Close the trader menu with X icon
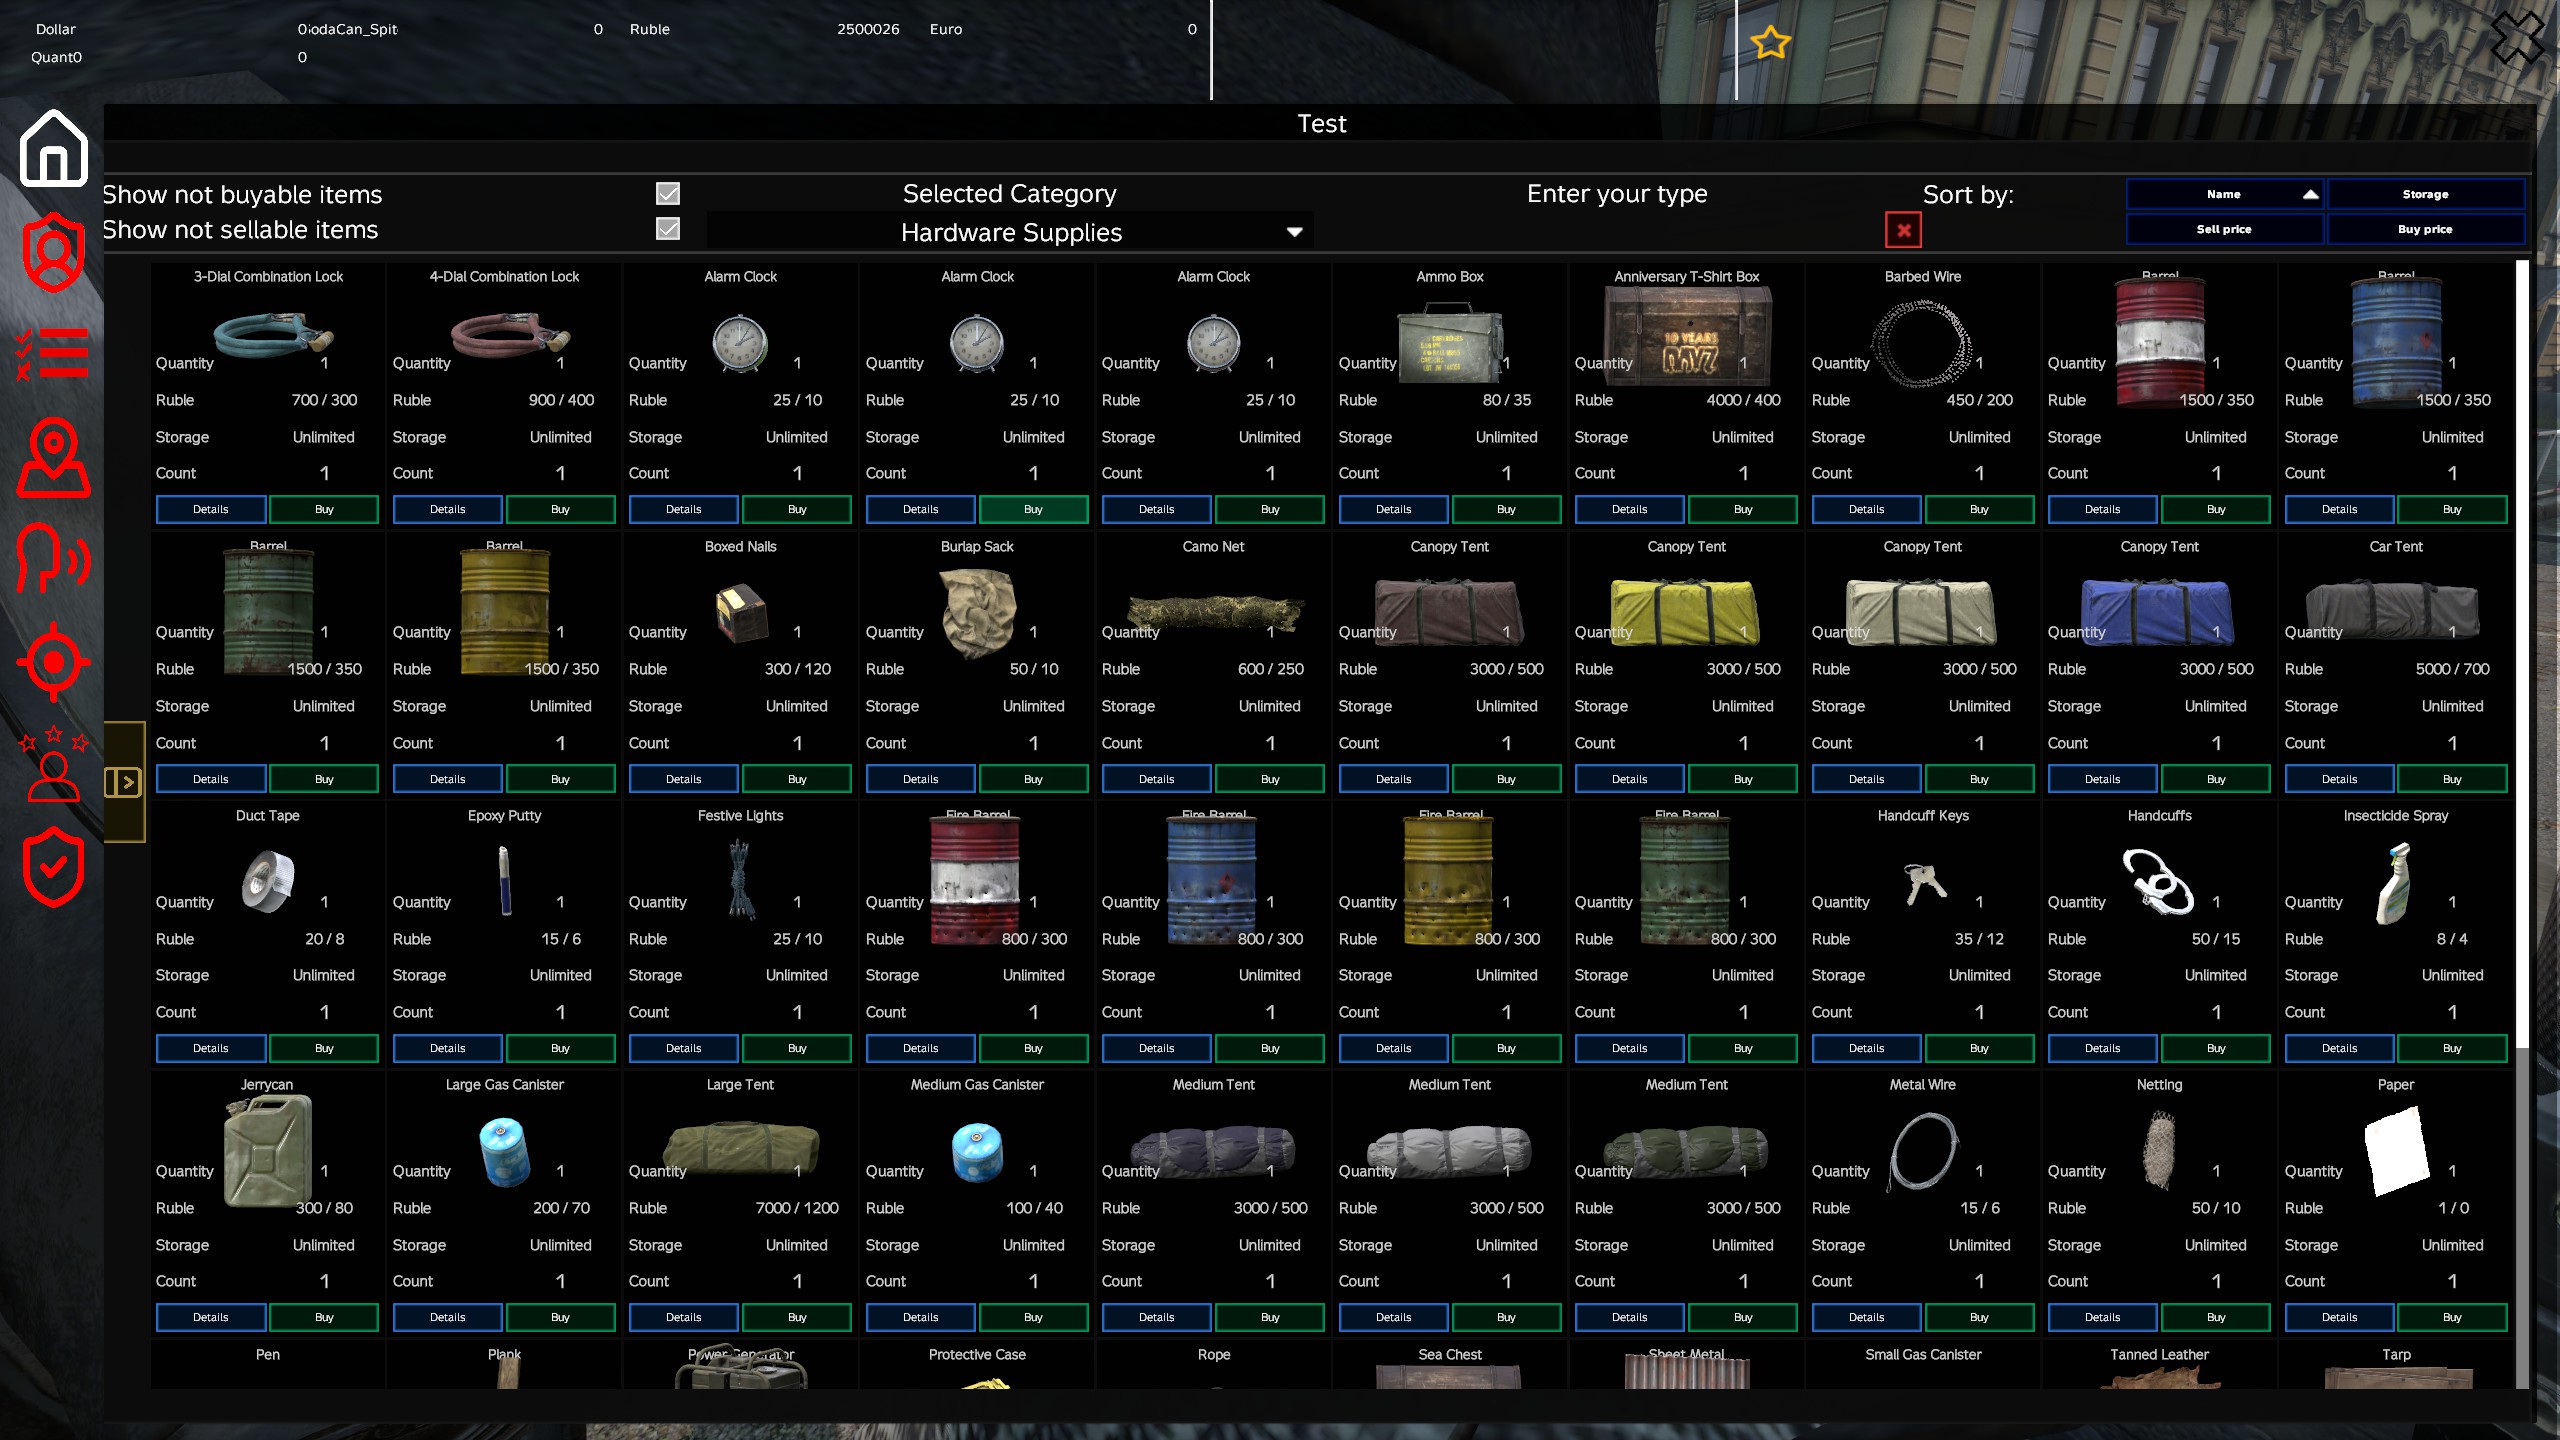 (x=2517, y=38)
